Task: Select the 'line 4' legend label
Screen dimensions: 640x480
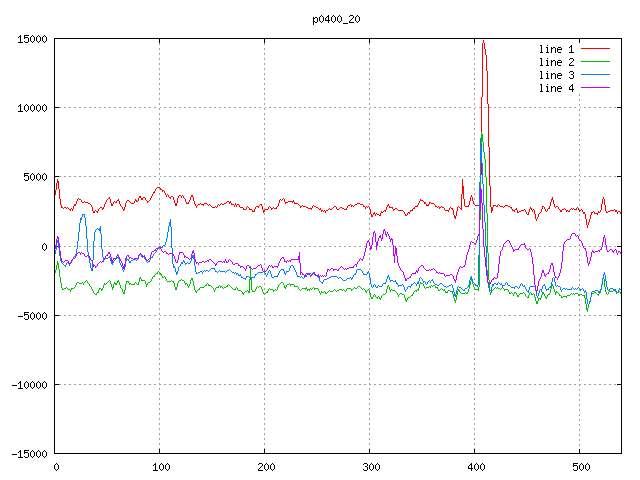Action: (556, 89)
